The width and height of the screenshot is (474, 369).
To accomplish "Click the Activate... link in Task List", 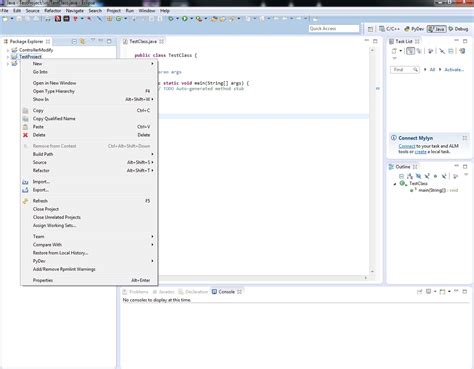I will pos(454,70).
